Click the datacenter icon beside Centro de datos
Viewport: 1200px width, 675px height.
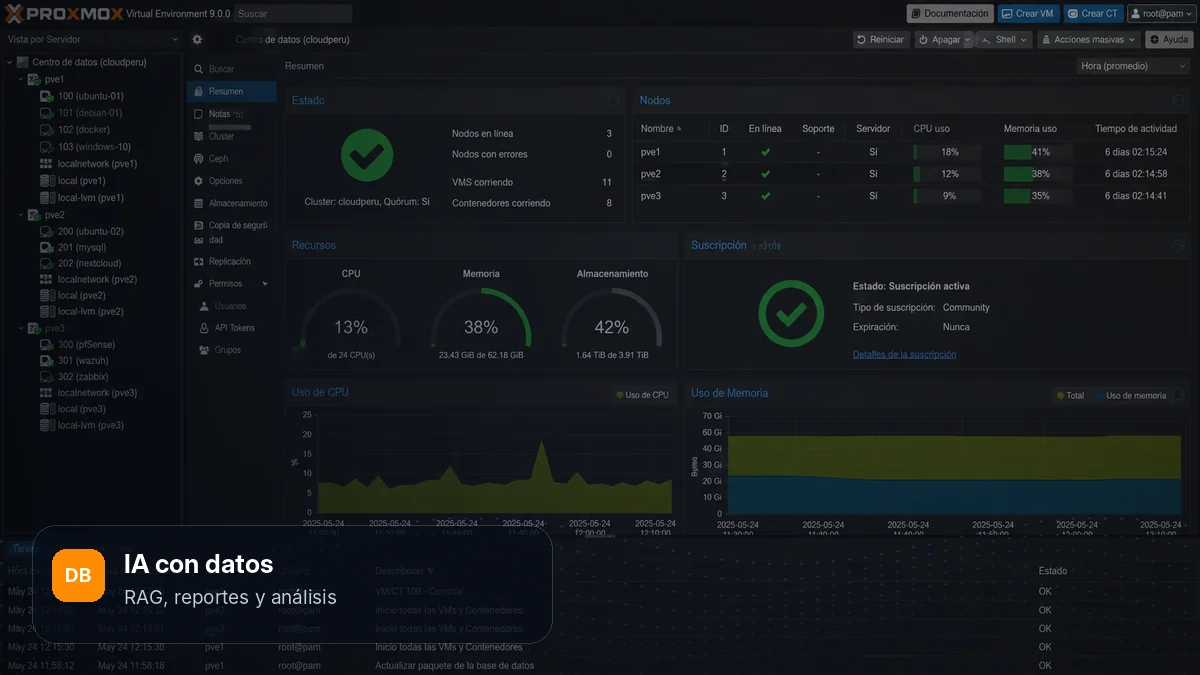pos(23,62)
